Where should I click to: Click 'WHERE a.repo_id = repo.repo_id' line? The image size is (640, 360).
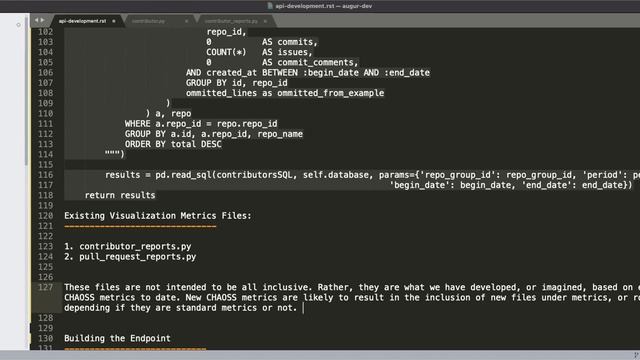(201, 124)
